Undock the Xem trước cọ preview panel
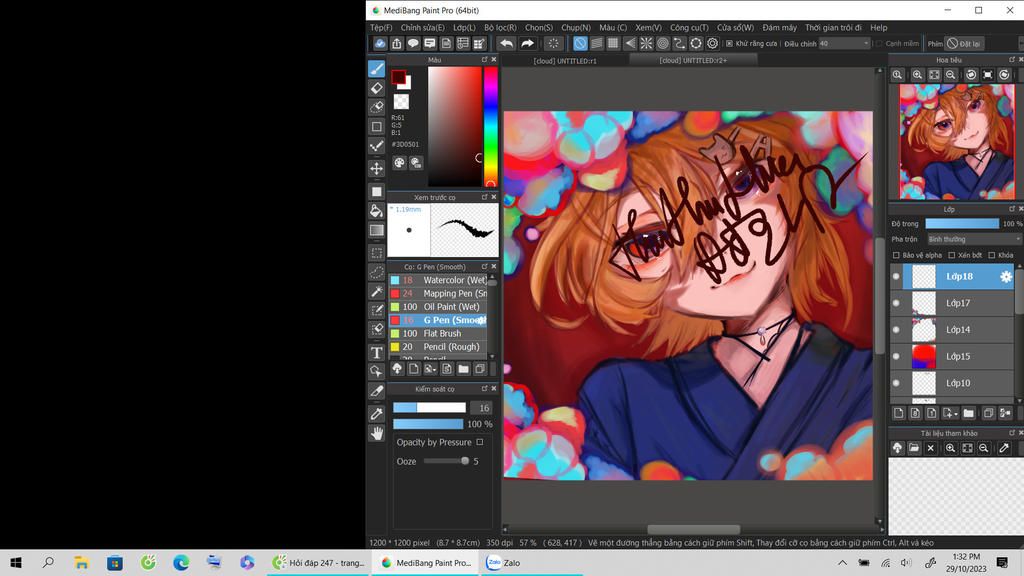 pyautogui.click(x=485, y=197)
